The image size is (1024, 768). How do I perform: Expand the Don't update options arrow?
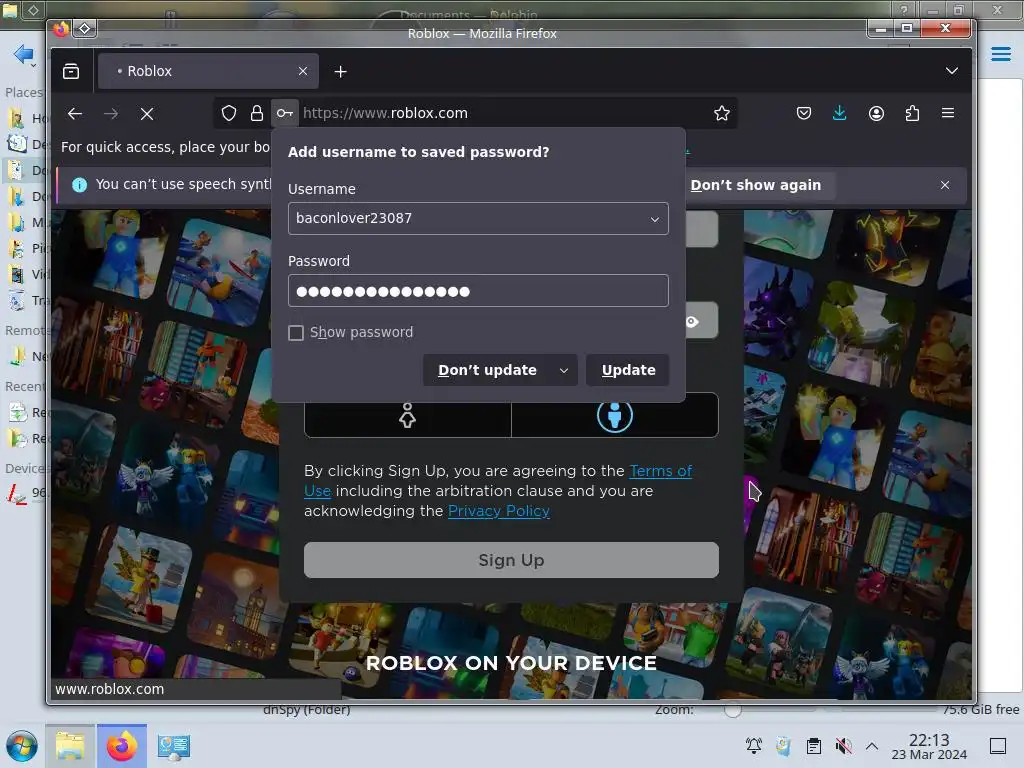click(564, 370)
